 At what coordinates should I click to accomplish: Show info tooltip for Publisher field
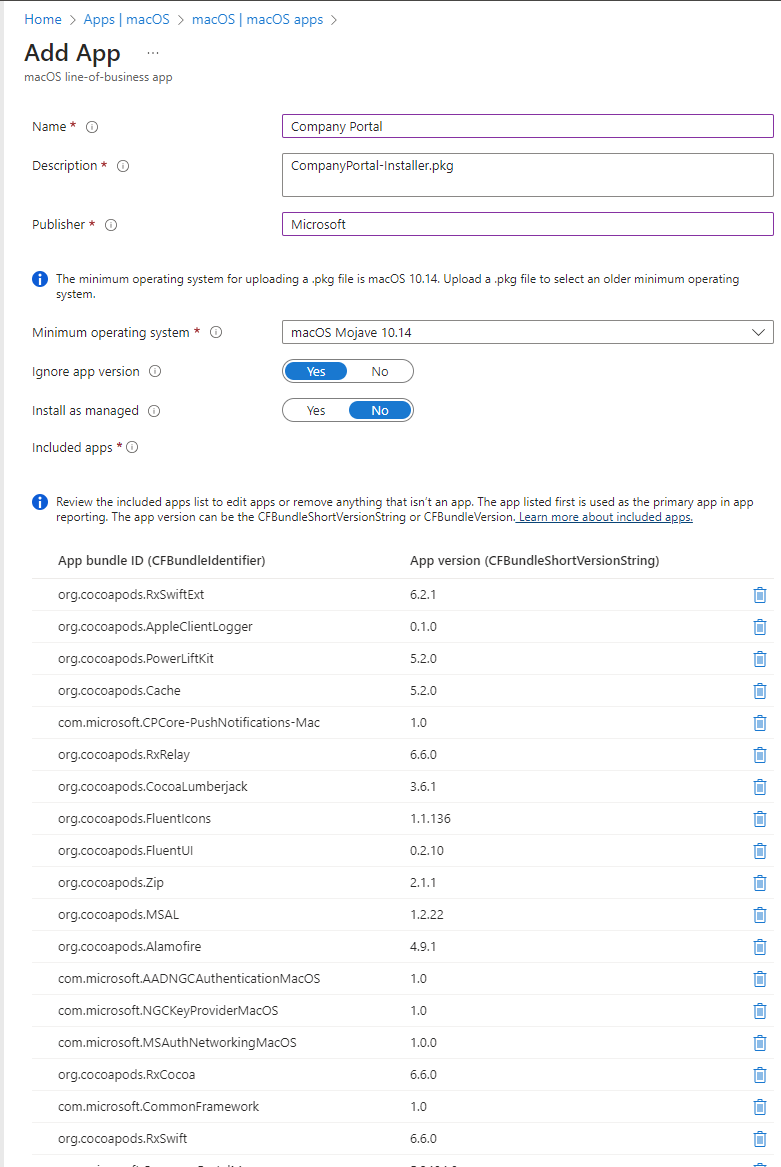(111, 225)
